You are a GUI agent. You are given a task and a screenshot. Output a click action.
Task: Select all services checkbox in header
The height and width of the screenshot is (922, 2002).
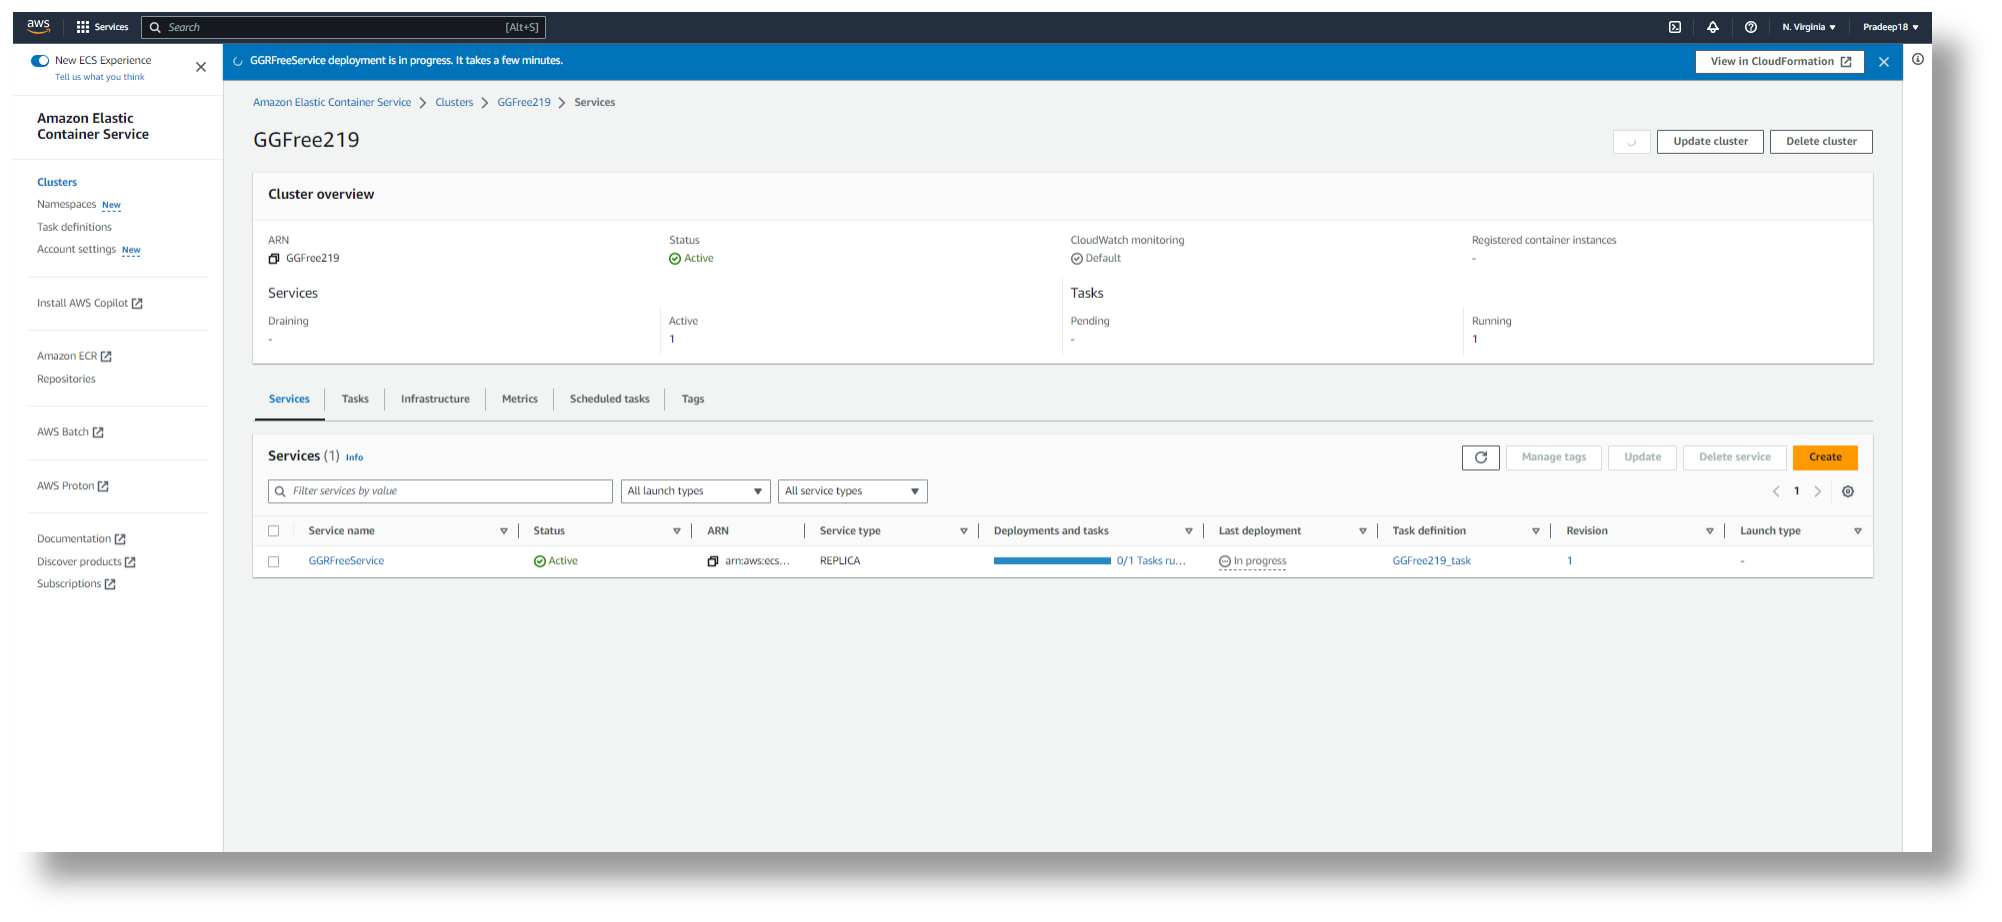point(274,532)
